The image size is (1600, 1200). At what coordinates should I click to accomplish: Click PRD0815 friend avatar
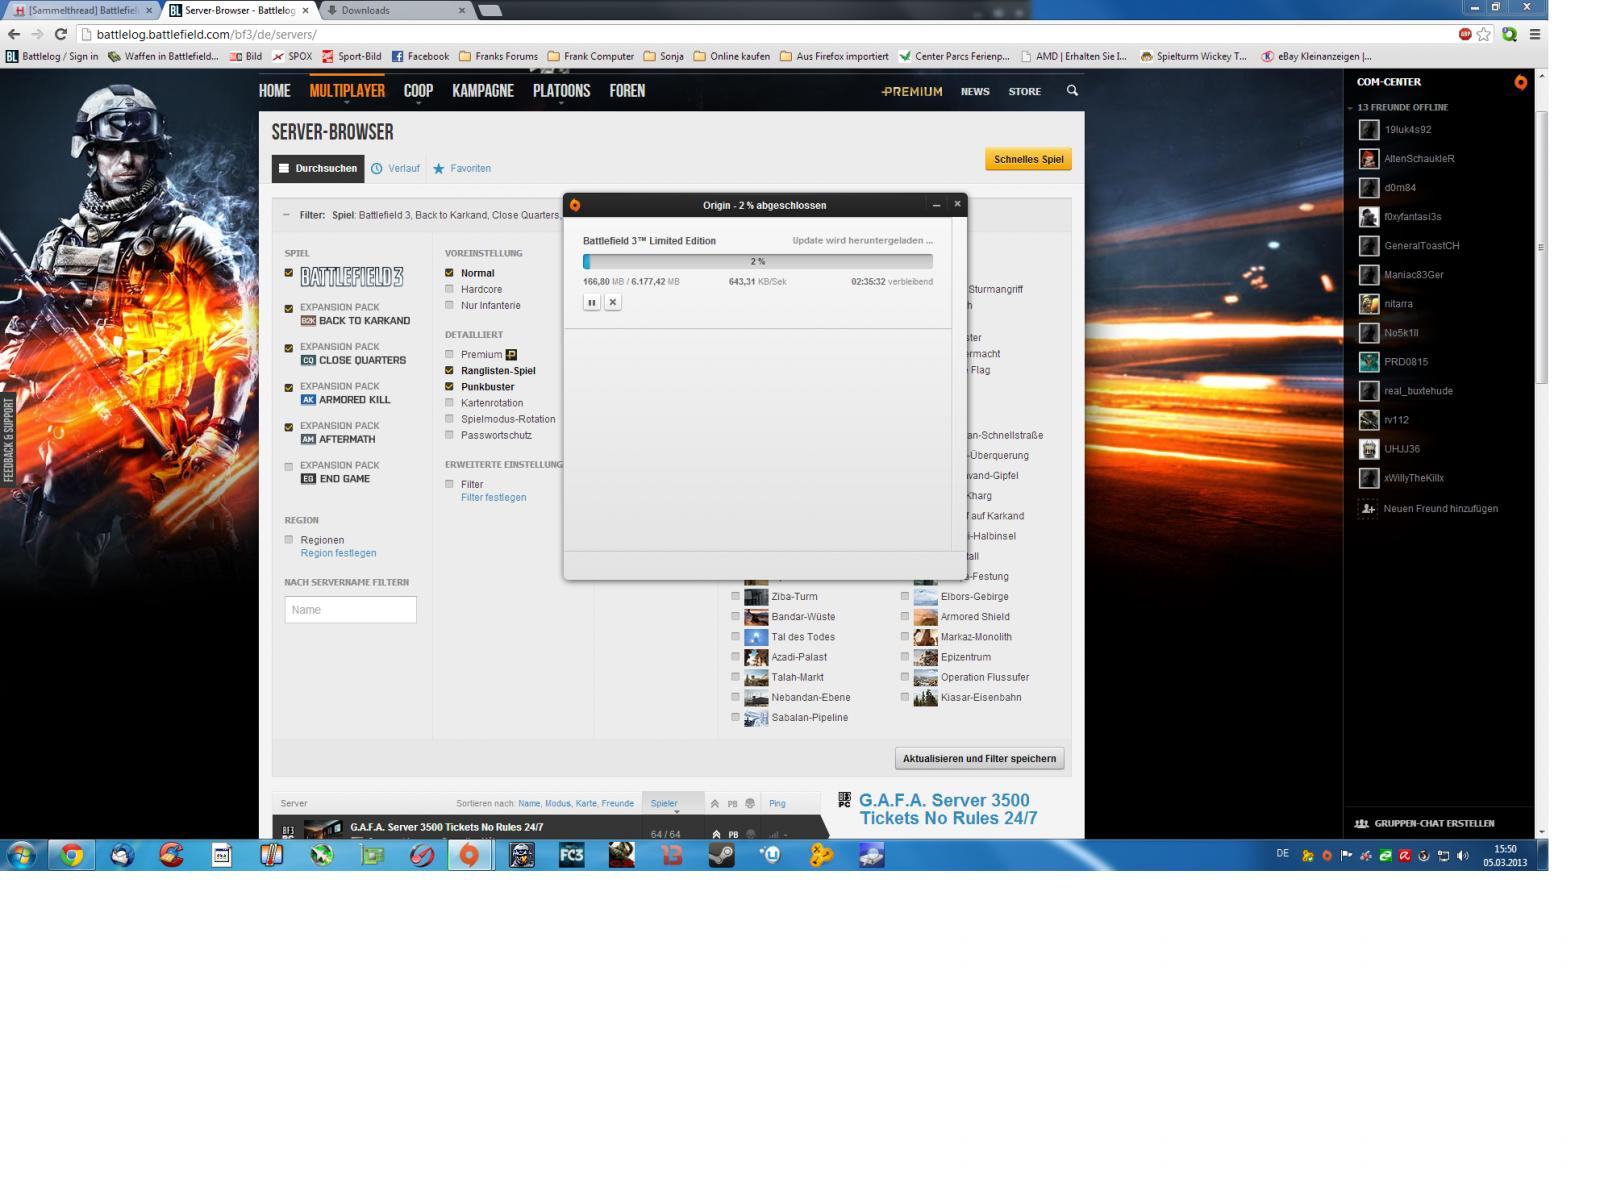[x=1369, y=362]
